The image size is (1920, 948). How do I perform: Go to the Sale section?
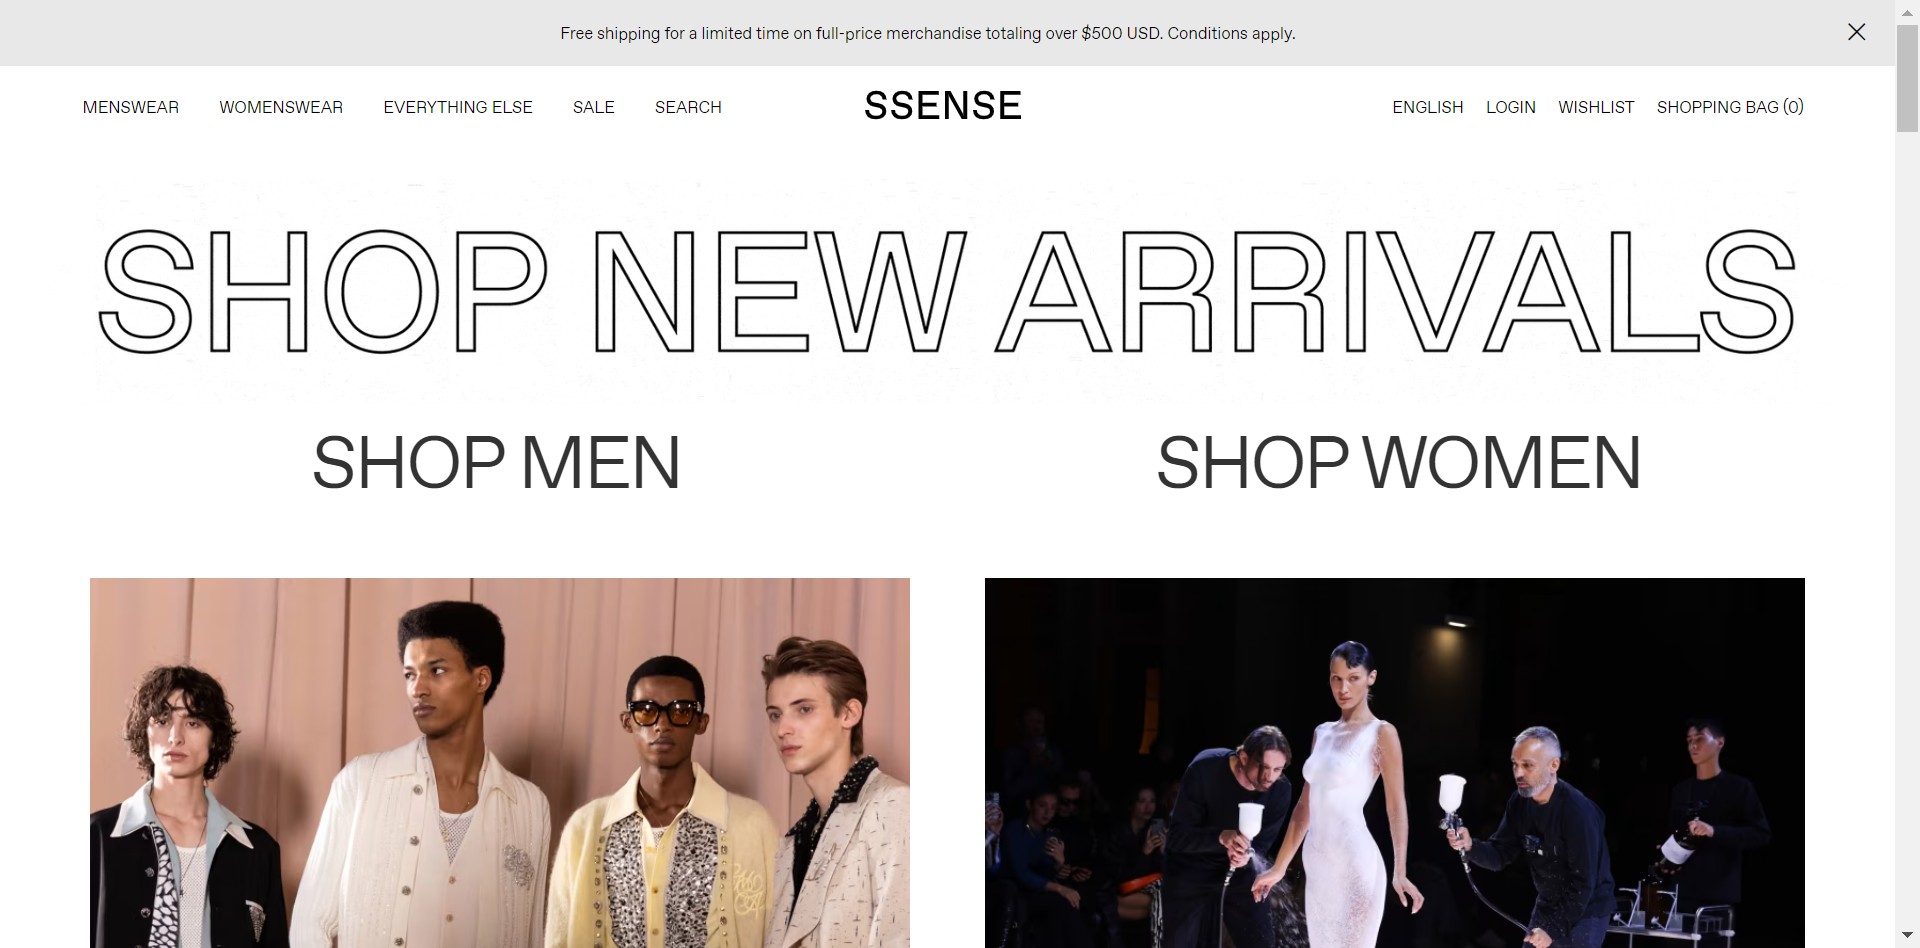pyautogui.click(x=594, y=107)
